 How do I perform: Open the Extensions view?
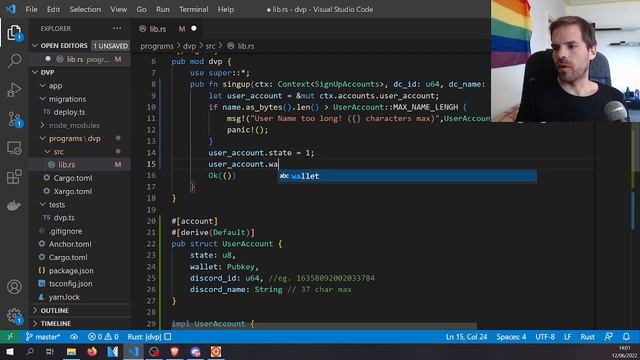coord(14,176)
